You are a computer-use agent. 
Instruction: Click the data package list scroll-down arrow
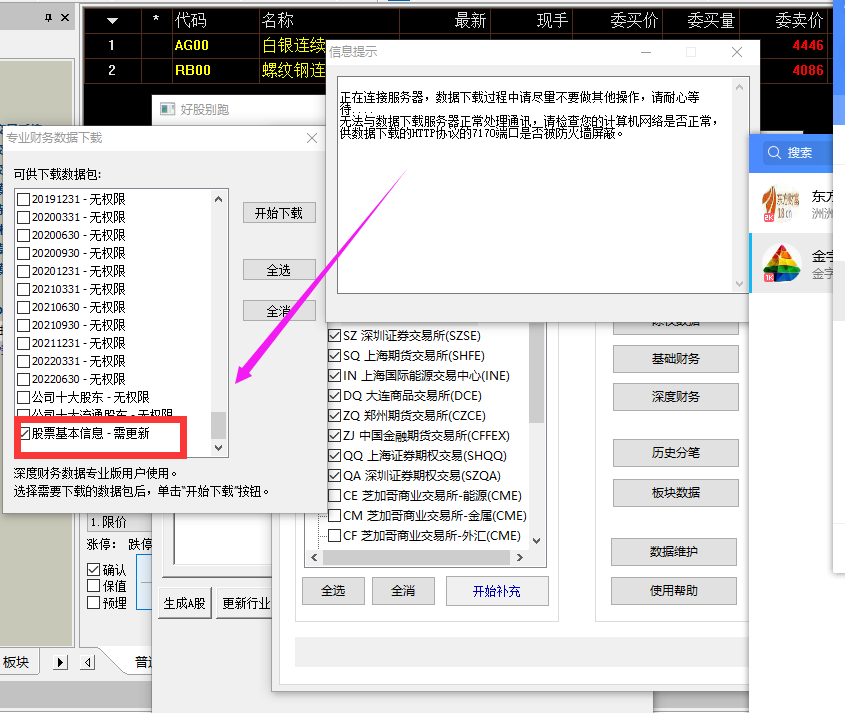(218, 448)
